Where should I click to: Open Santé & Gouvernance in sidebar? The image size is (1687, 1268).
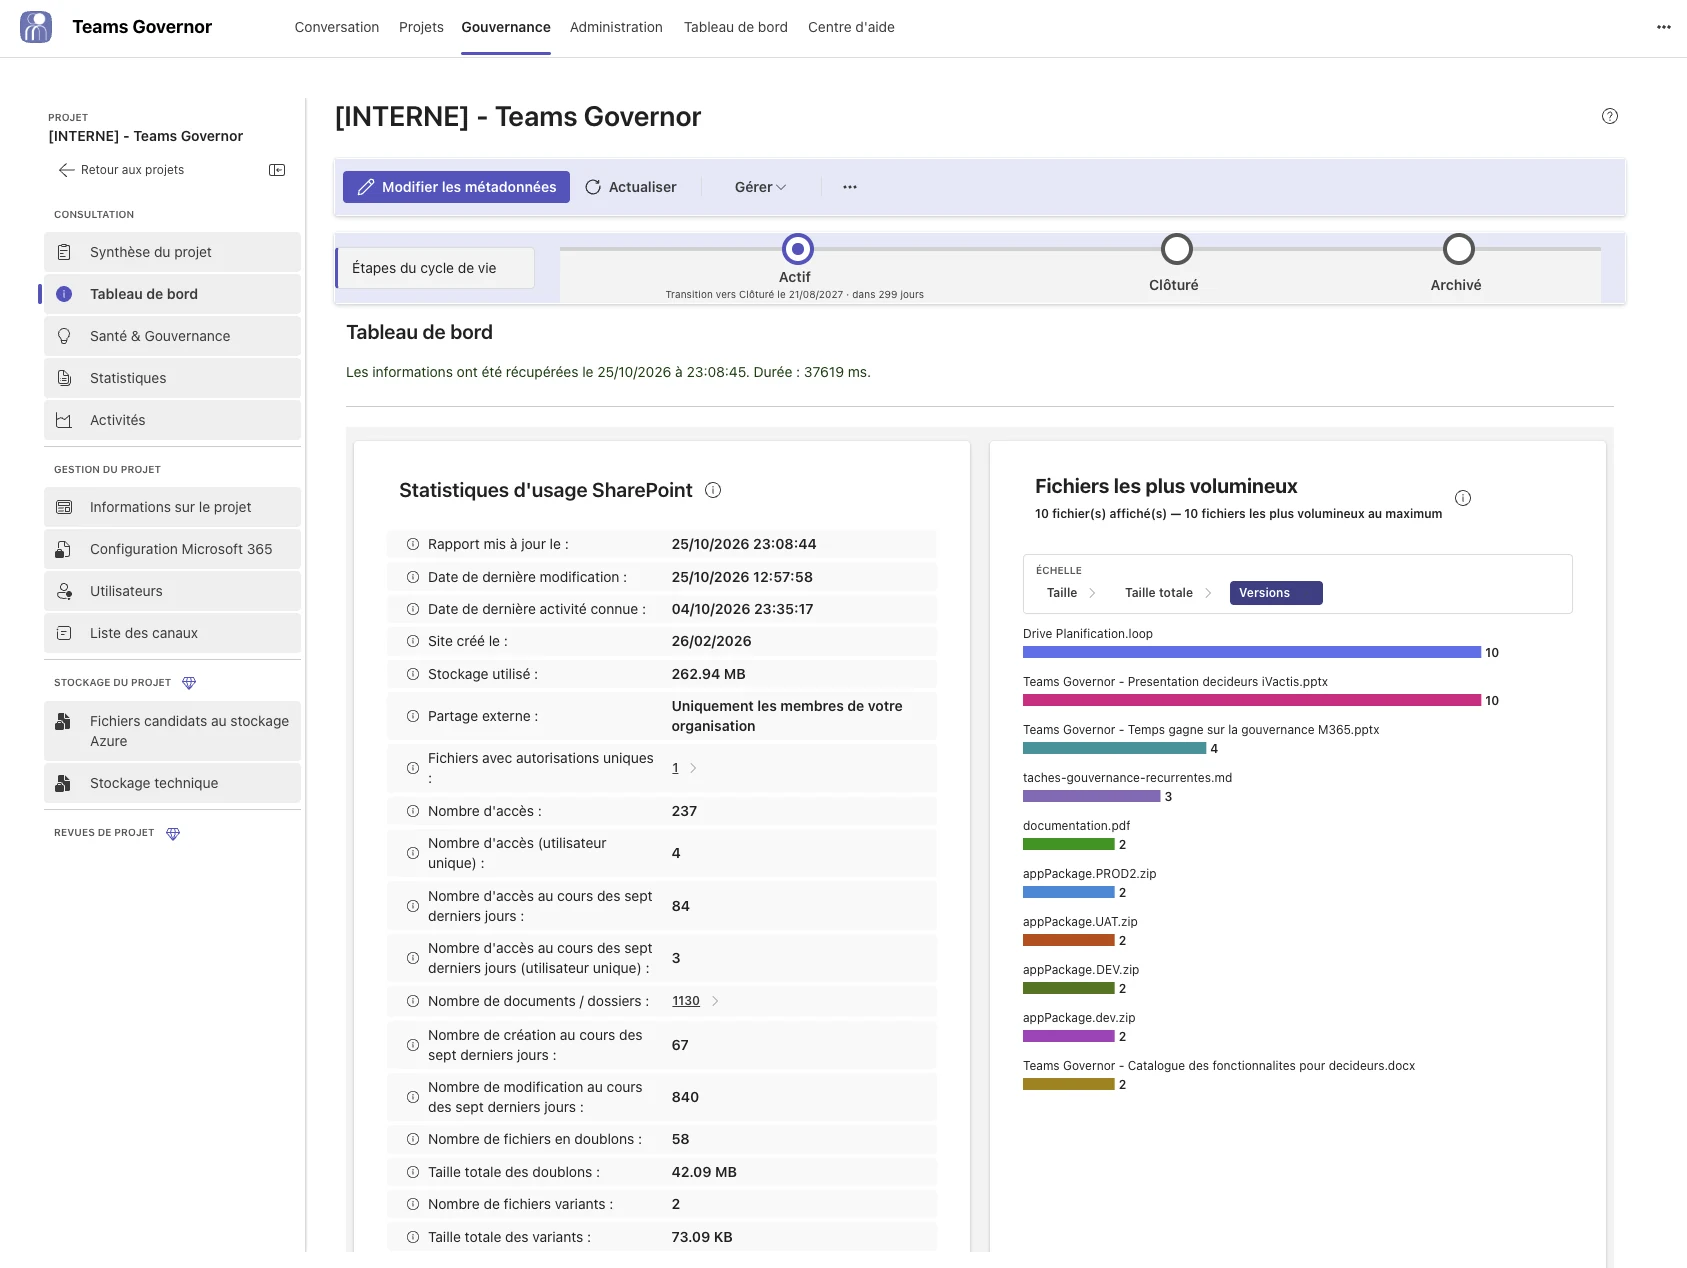172,336
